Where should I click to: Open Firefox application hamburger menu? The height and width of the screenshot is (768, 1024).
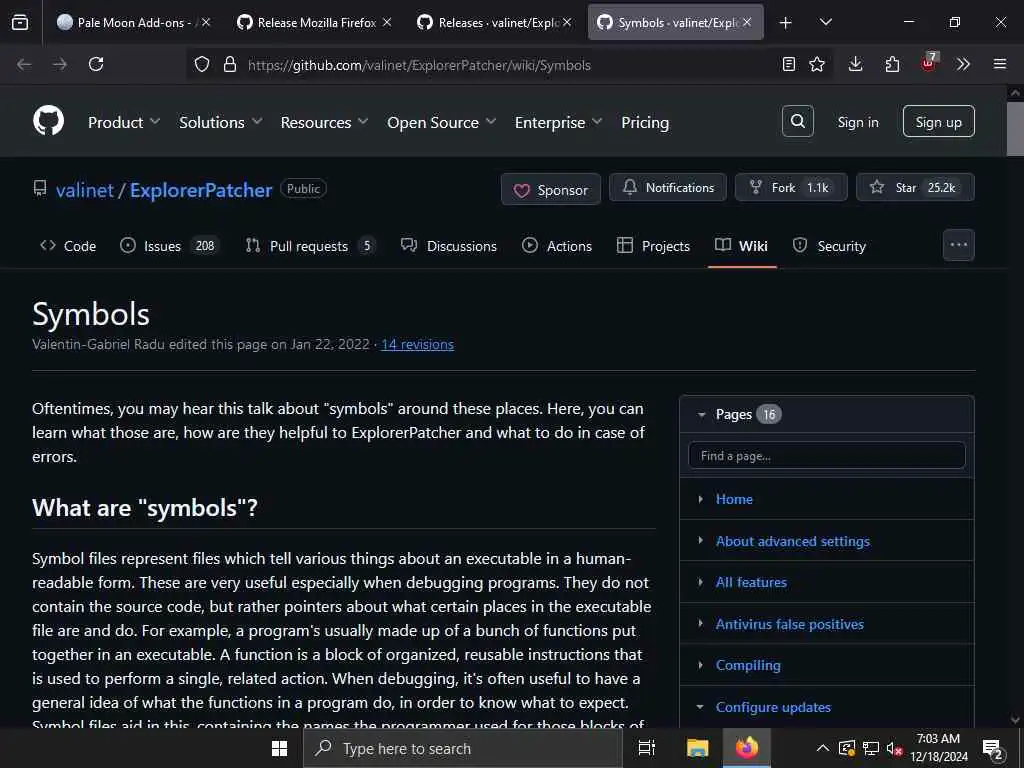click(x=999, y=64)
